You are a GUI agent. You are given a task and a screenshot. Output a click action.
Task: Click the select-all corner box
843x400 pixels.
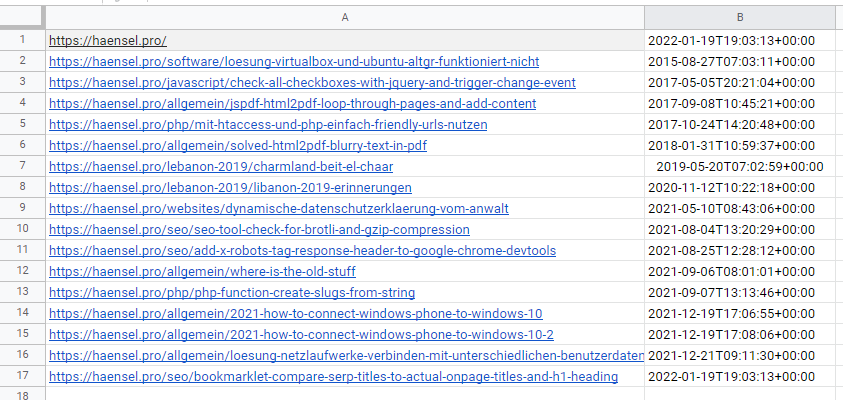point(22,18)
